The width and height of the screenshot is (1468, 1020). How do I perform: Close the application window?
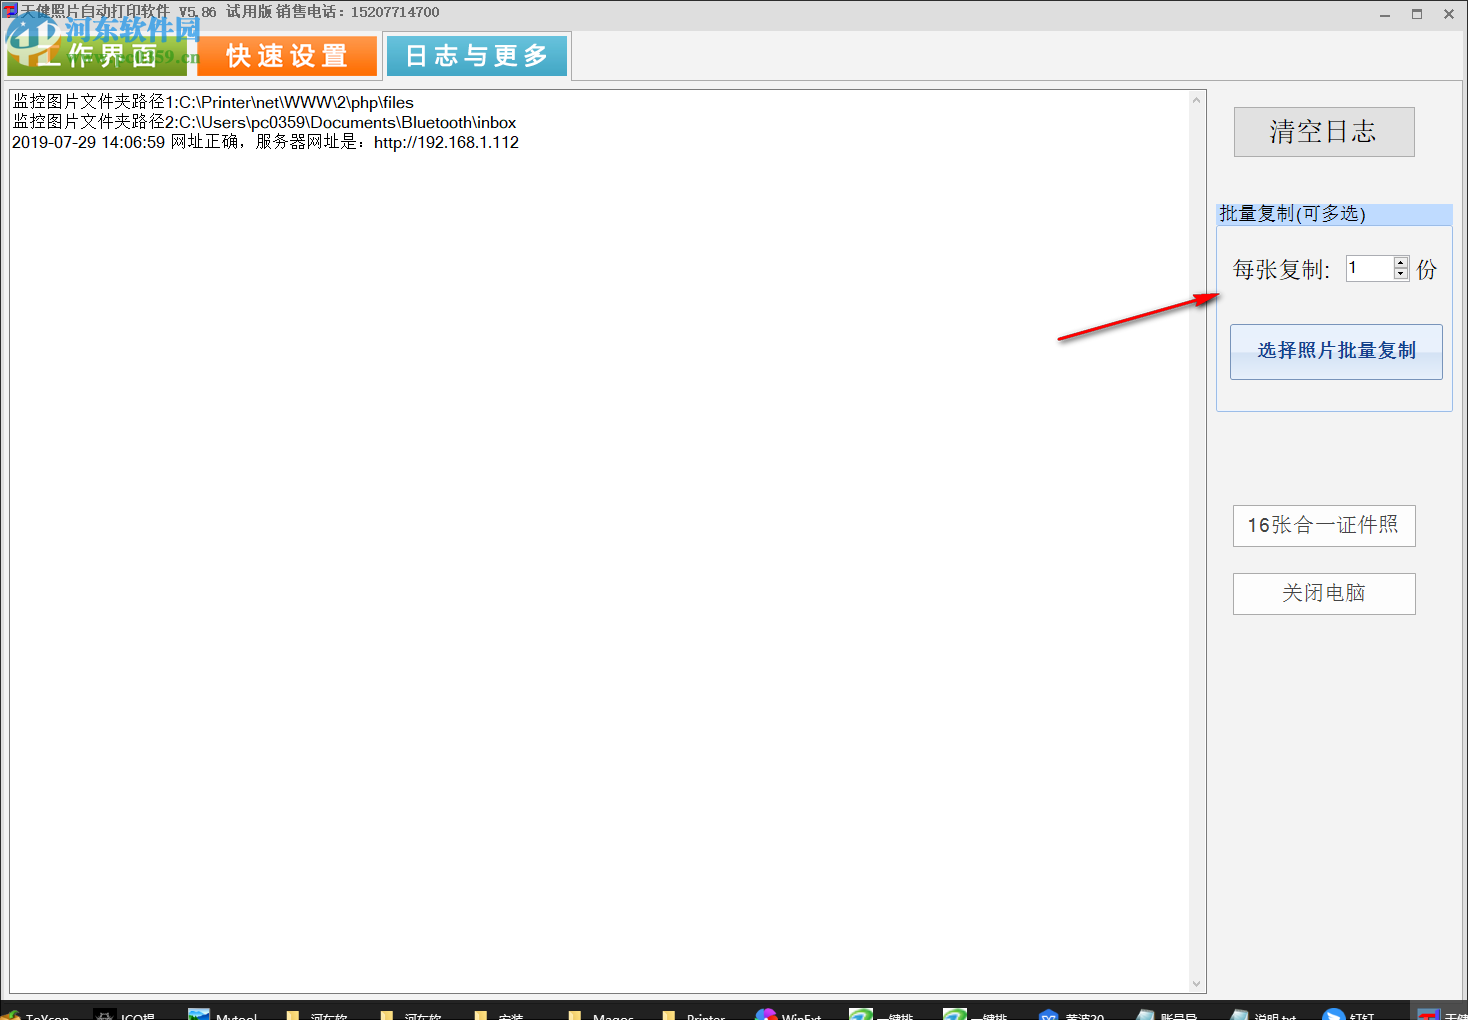point(1449,14)
